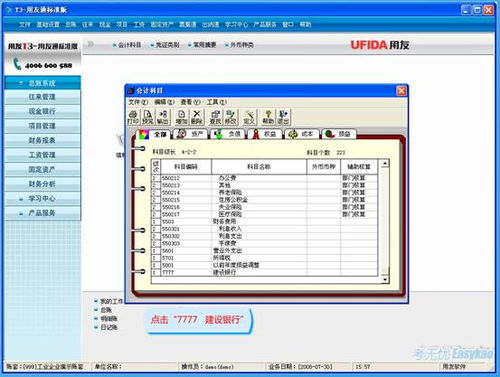Select 财务分析 in the sidebar
500x377 pixels.
[42, 184]
